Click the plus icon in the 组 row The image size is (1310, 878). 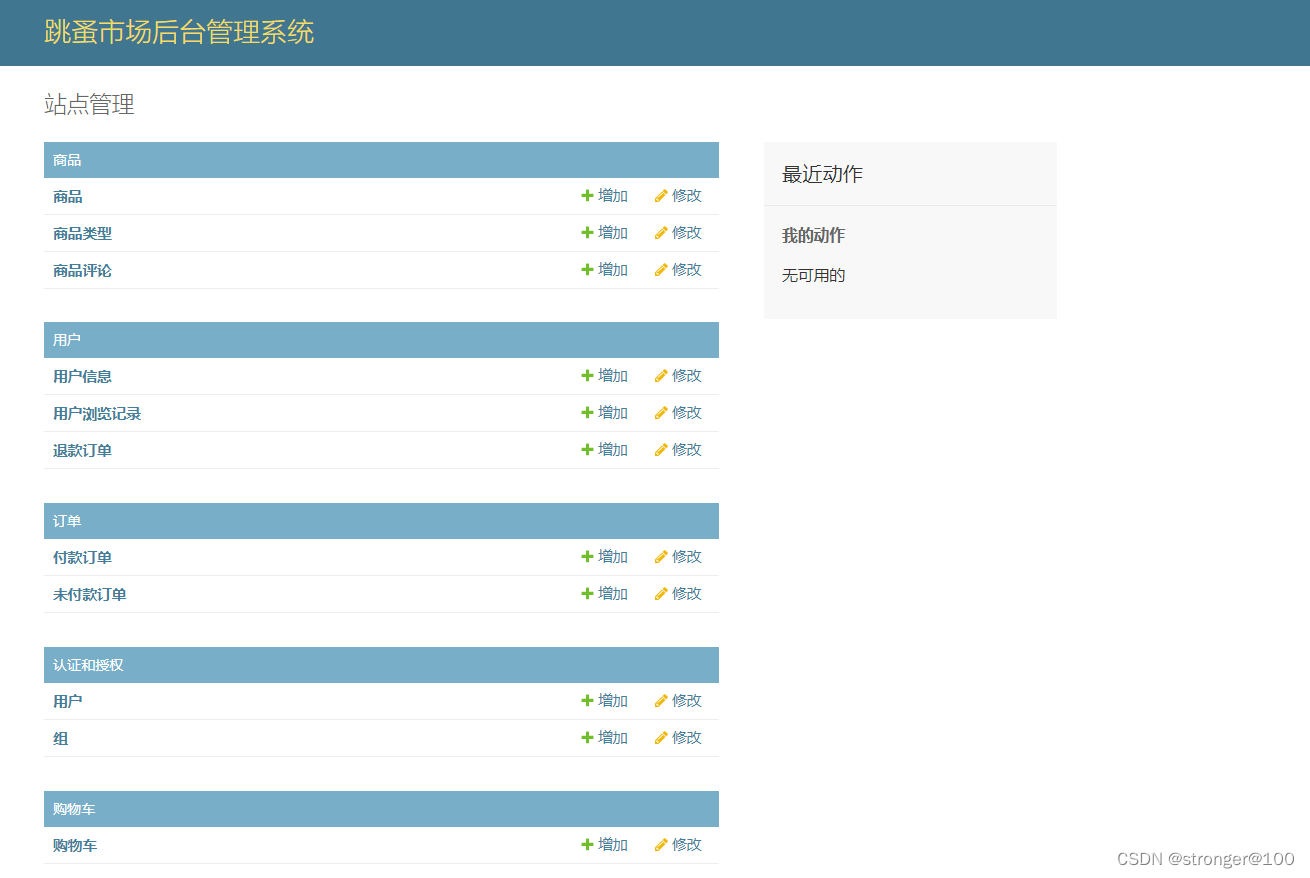click(x=587, y=738)
